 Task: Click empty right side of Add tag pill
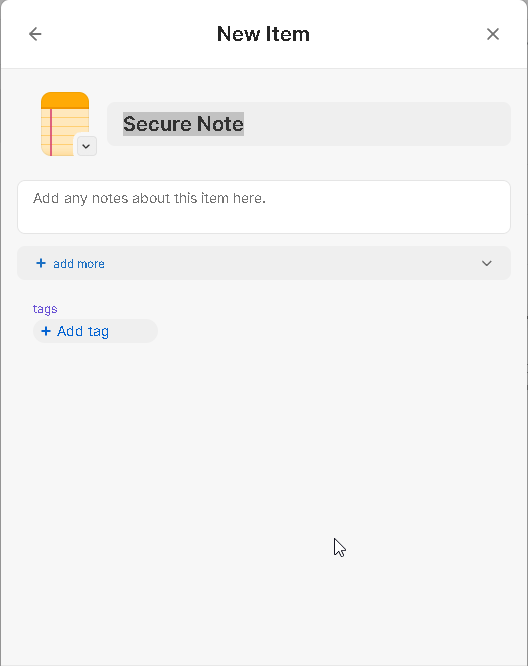[x=134, y=331]
